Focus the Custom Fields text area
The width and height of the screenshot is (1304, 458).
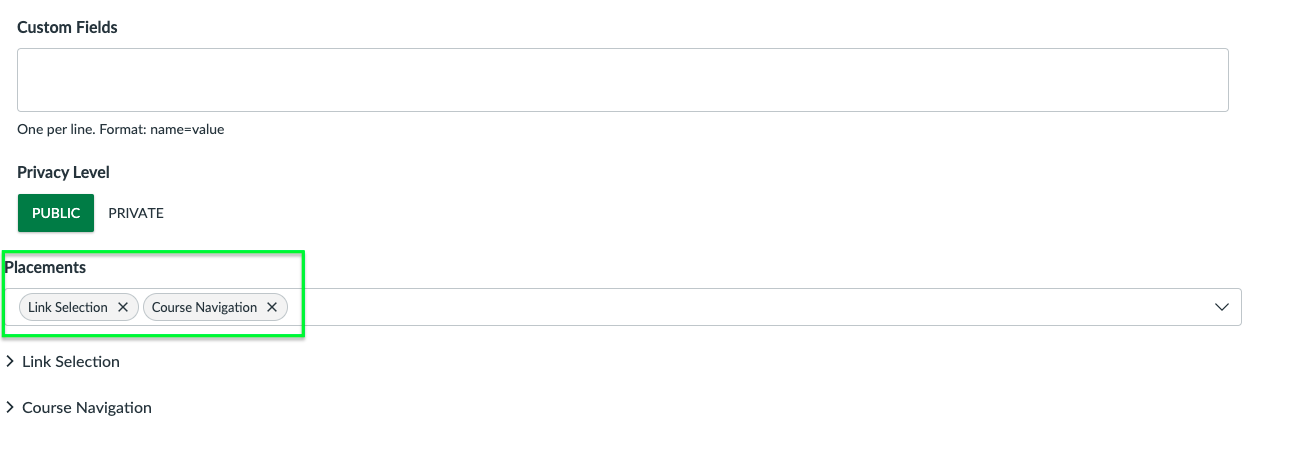tap(623, 80)
